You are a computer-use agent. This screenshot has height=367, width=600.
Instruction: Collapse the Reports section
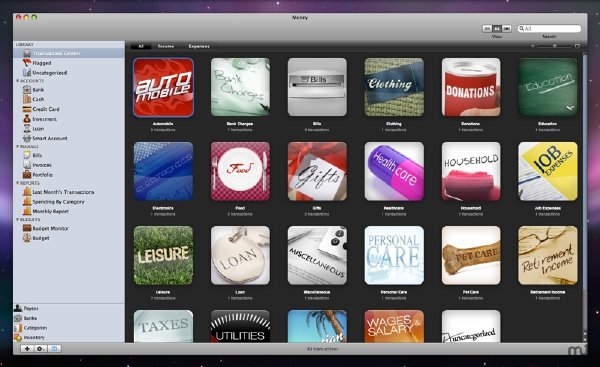17,183
